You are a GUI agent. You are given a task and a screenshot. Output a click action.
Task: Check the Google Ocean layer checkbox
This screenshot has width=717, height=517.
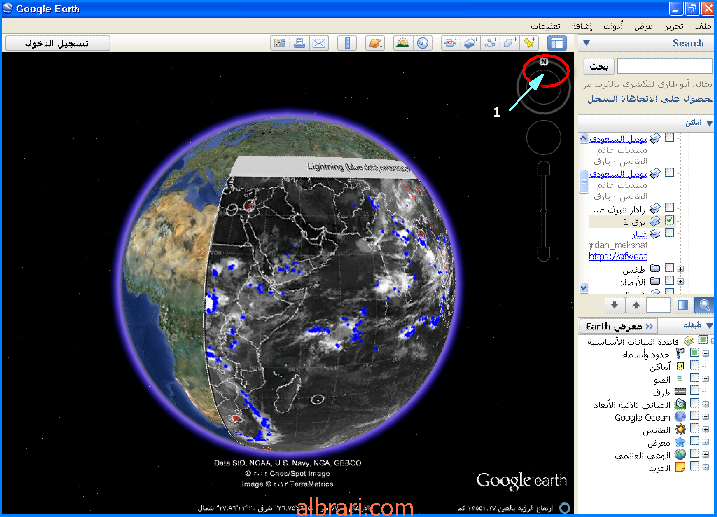[695, 416]
